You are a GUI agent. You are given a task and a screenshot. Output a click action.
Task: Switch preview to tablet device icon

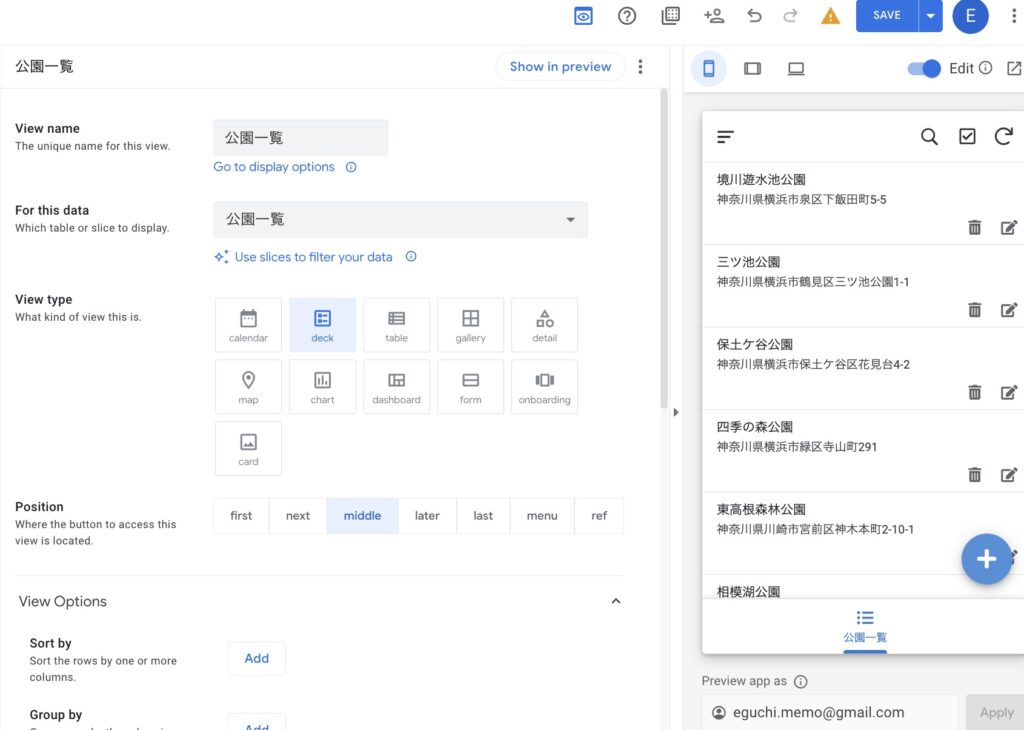(x=752, y=68)
